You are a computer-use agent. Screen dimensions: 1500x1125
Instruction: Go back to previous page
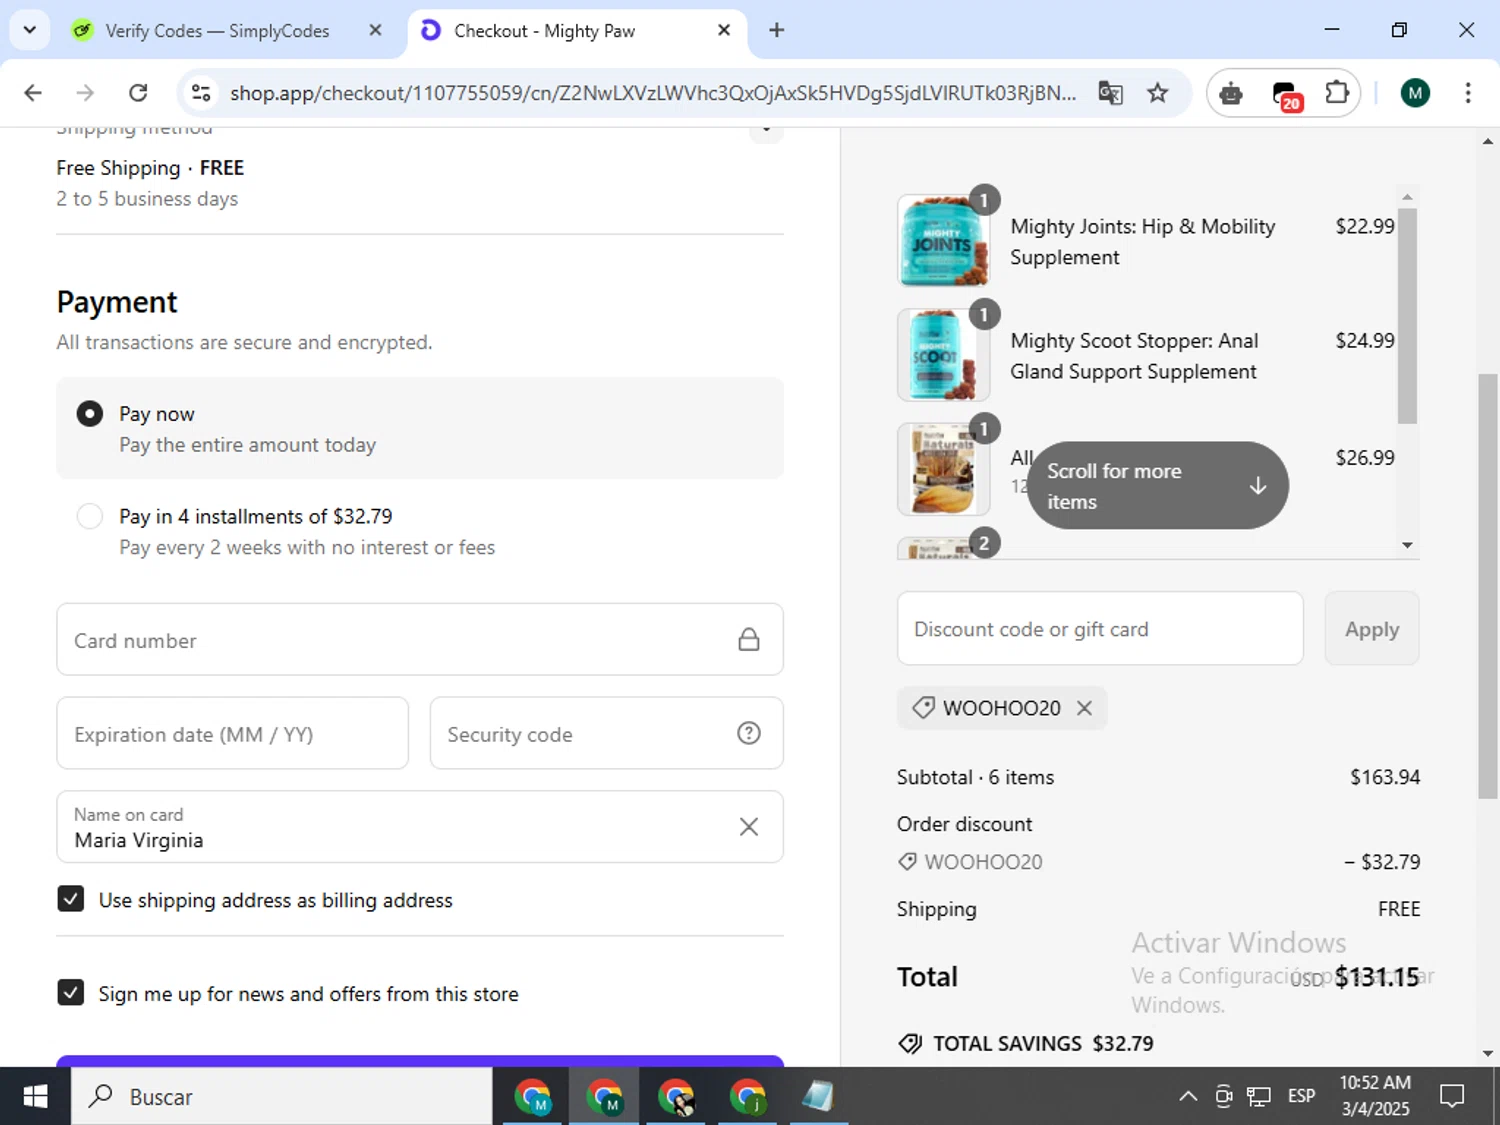33,93
